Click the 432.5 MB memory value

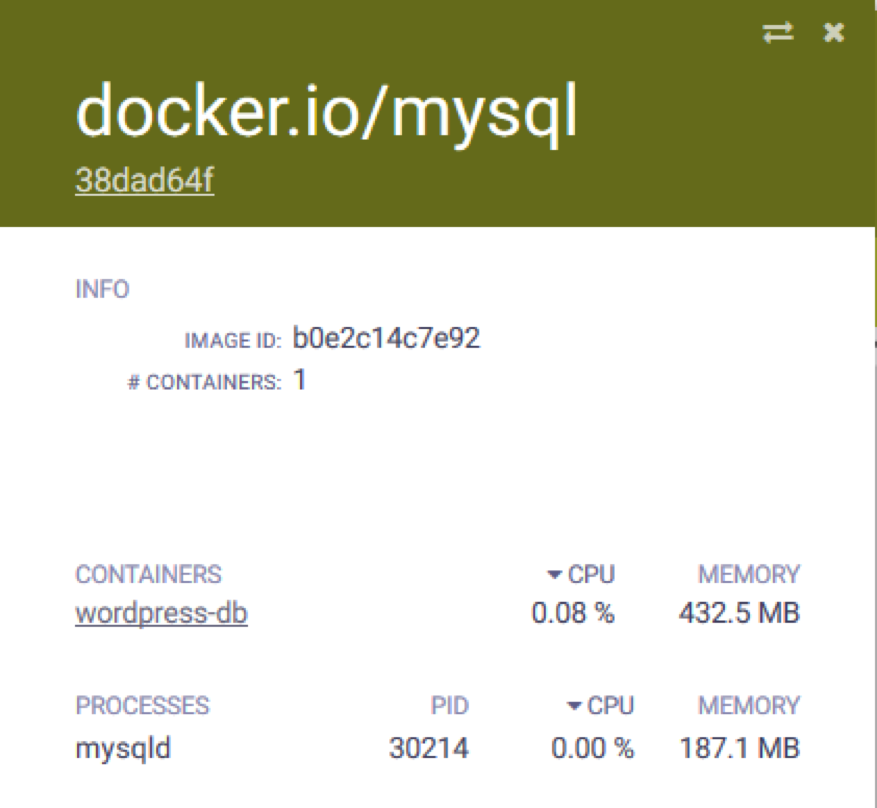pos(740,612)
